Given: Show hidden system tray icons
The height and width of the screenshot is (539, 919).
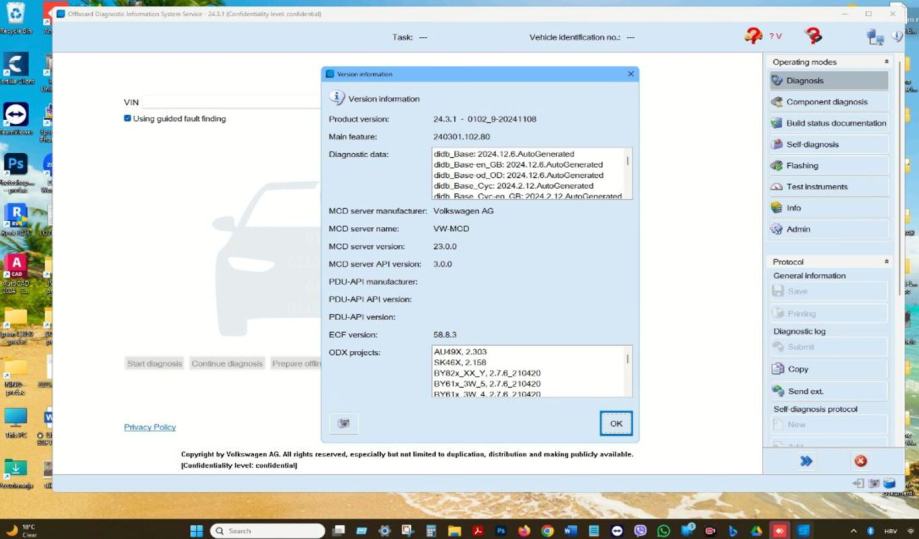Looking at the screenshot, I should (x=853, y=531).
